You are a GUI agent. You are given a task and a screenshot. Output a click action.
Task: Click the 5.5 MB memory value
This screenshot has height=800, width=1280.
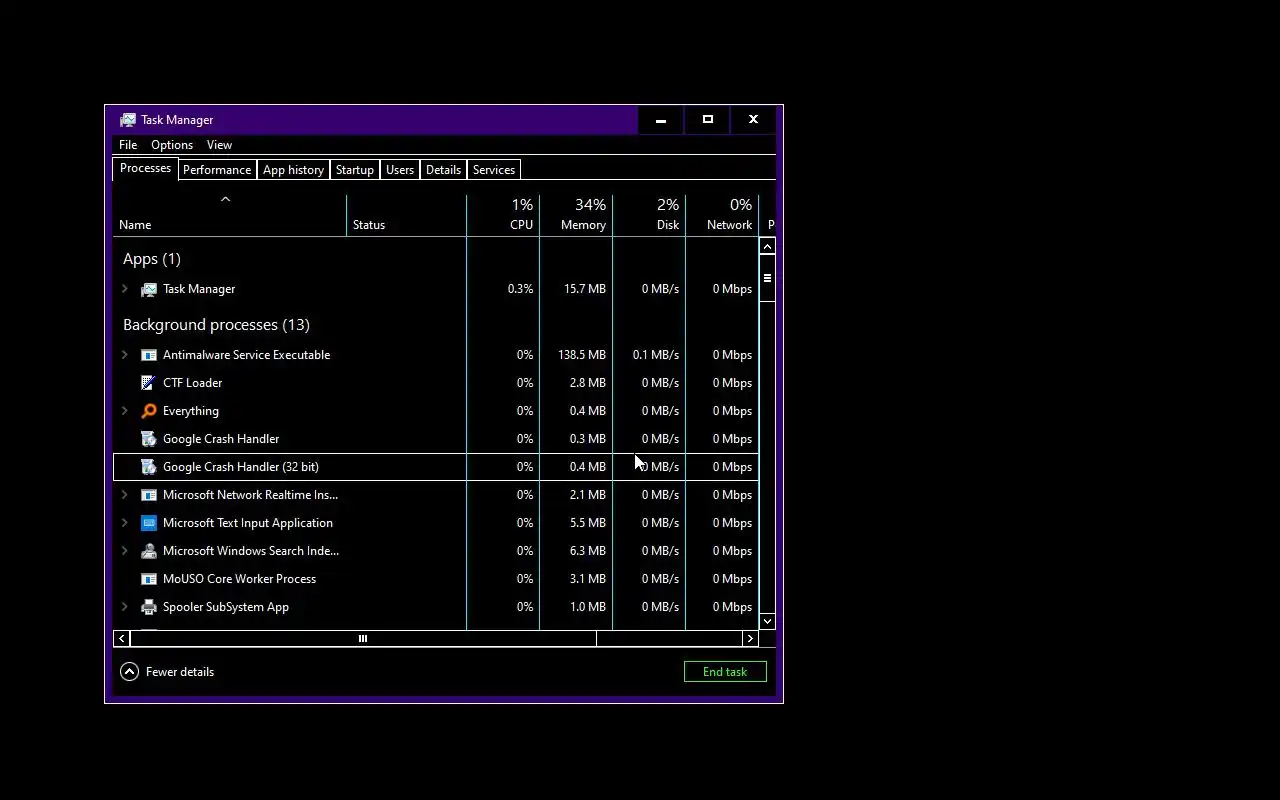588,523
